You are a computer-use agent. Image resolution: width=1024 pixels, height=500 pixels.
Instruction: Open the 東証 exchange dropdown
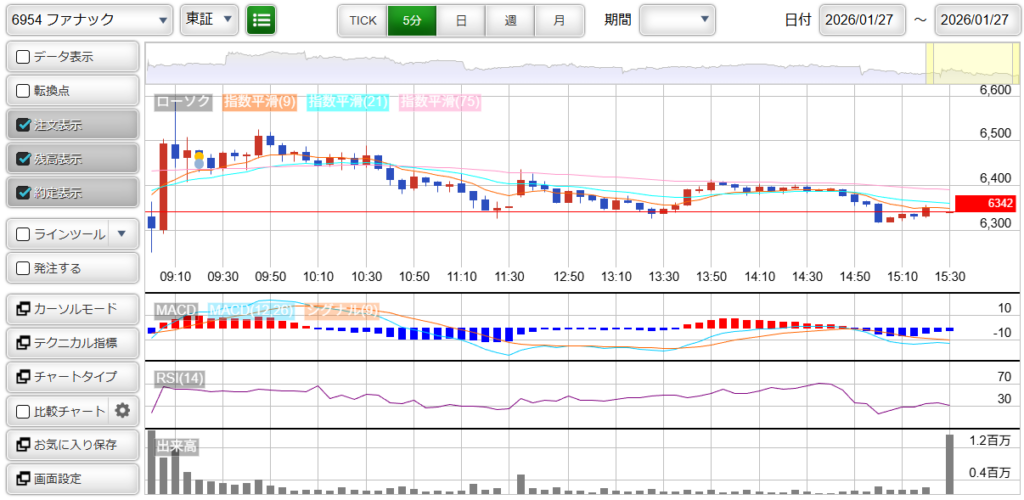pos(210,19)
